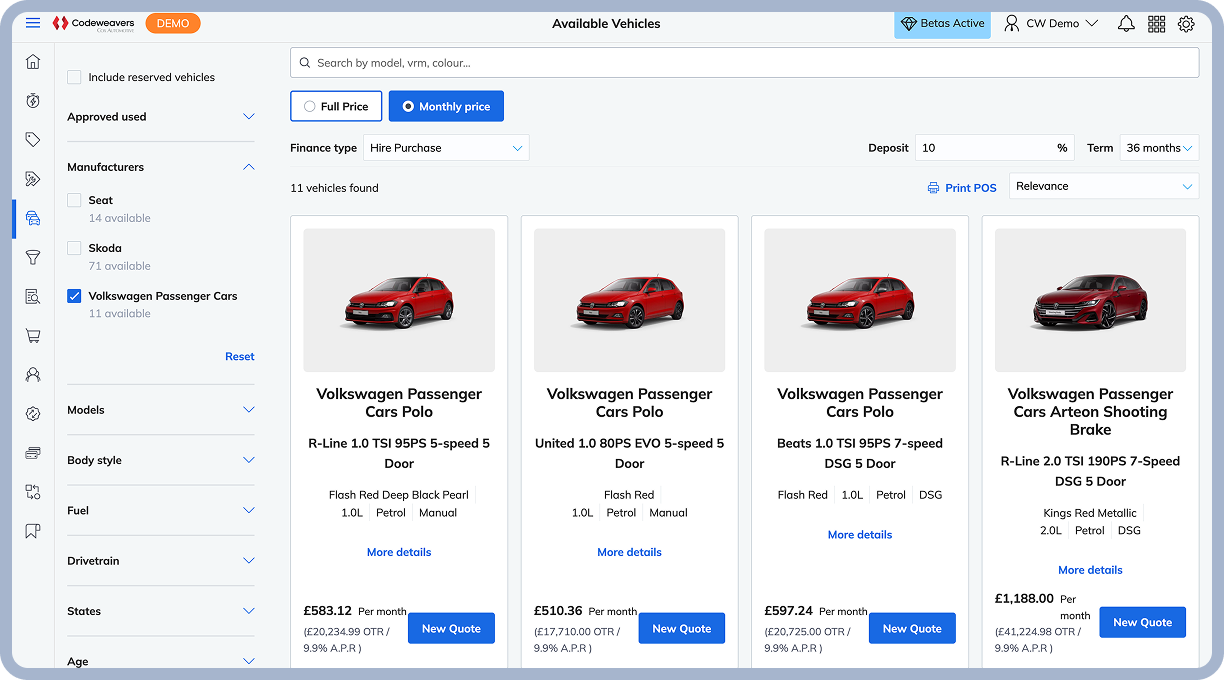The image size is (1224, 680).
Task: Click the Polo United car thumbnail
Action: pos(629,300)
